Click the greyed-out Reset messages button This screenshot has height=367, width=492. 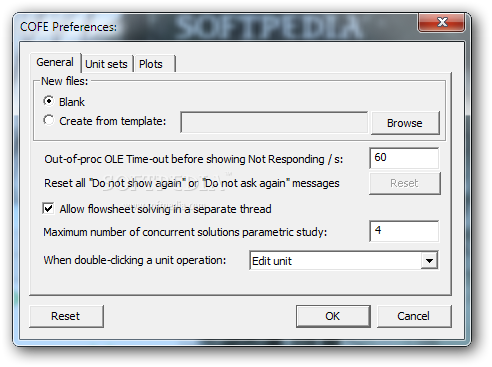[x=405, y=183]
